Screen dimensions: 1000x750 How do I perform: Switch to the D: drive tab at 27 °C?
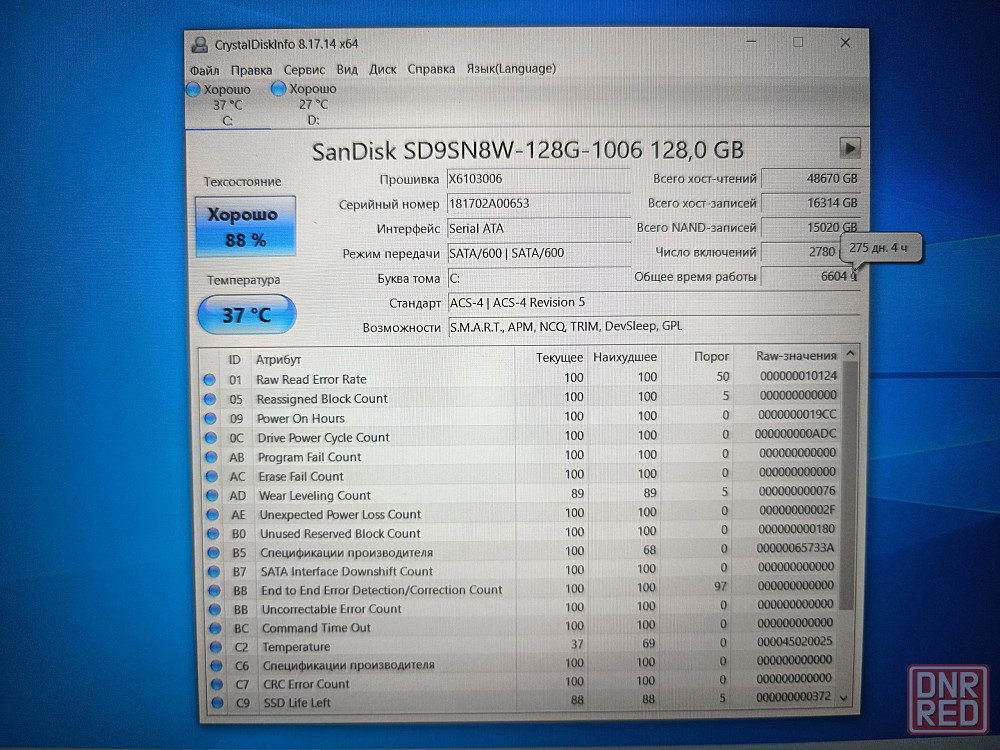point(312,104)
